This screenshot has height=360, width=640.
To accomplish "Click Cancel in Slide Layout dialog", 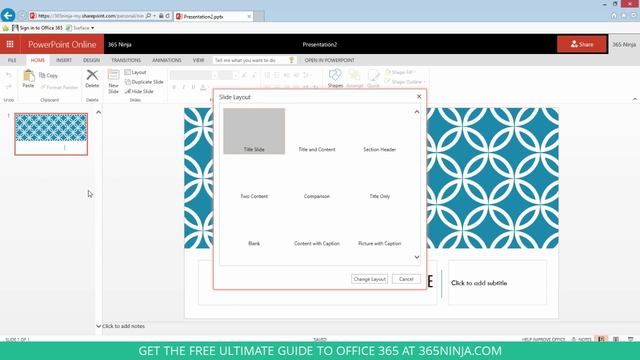I will coord(406,279).
